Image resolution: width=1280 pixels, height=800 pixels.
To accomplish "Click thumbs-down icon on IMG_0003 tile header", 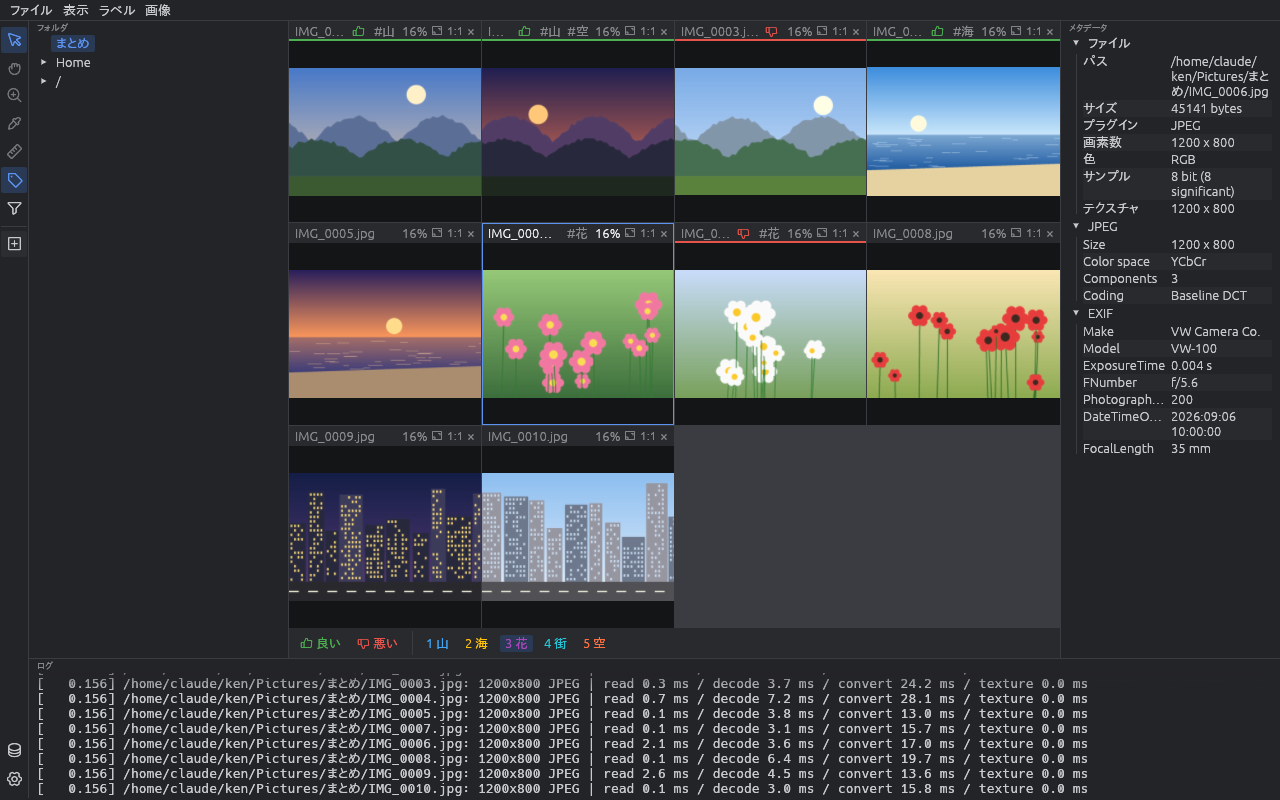I will [771, 32].
